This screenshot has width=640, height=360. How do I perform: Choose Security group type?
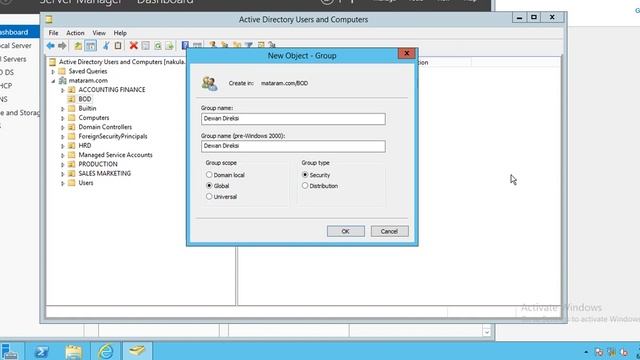[x=305, y=175]
